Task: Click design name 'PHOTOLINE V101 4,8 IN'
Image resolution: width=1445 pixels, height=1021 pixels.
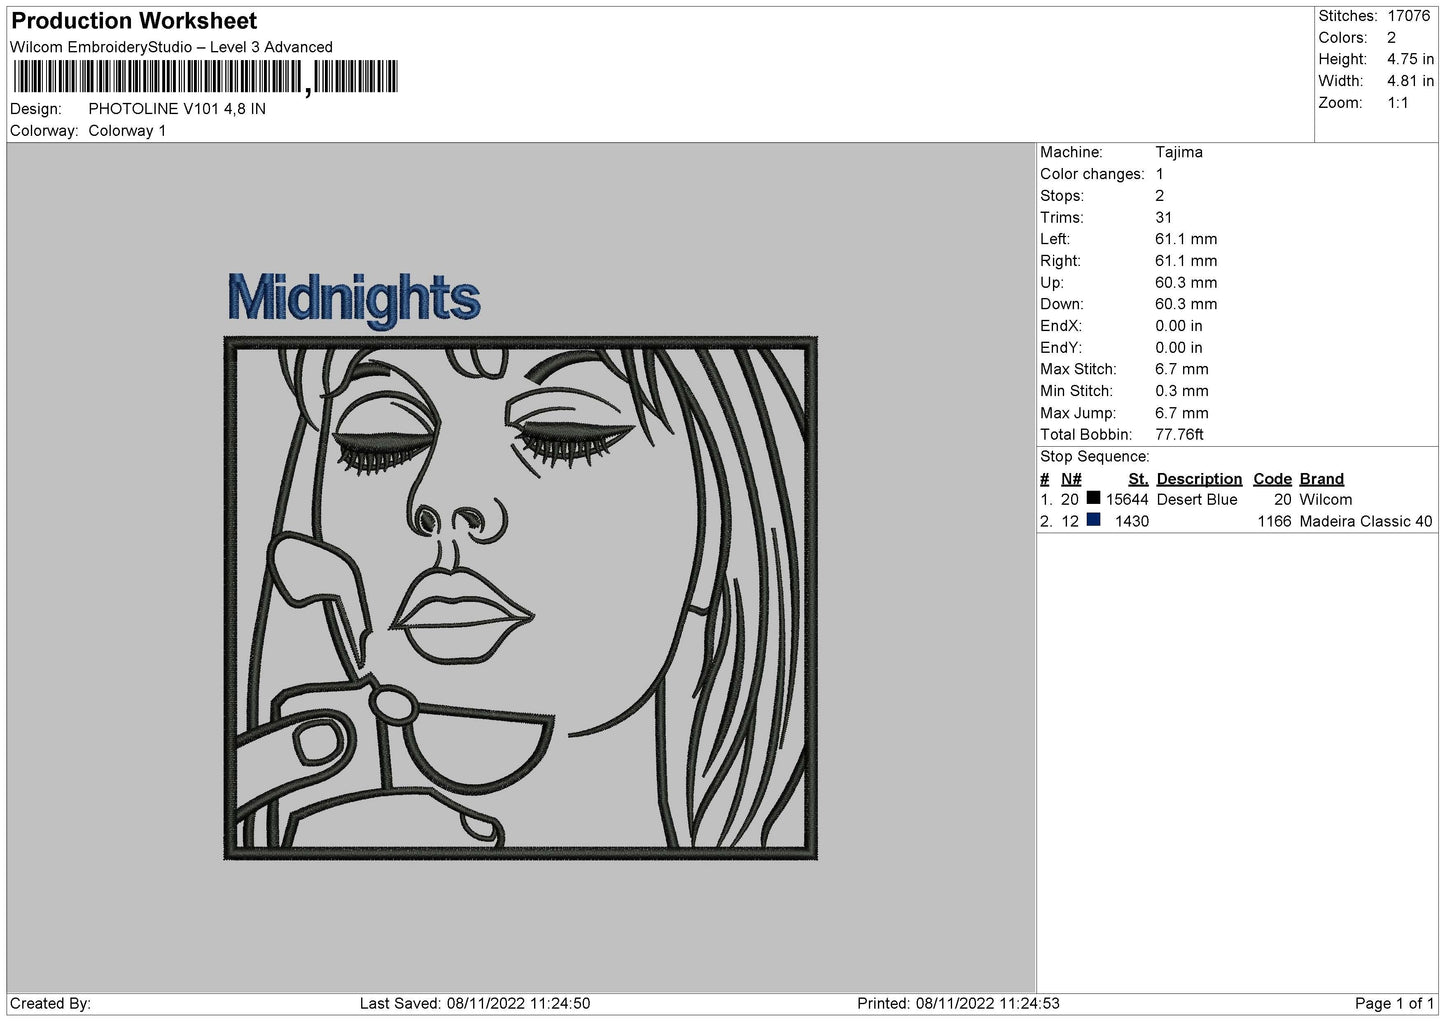Action: click(177, 109)
